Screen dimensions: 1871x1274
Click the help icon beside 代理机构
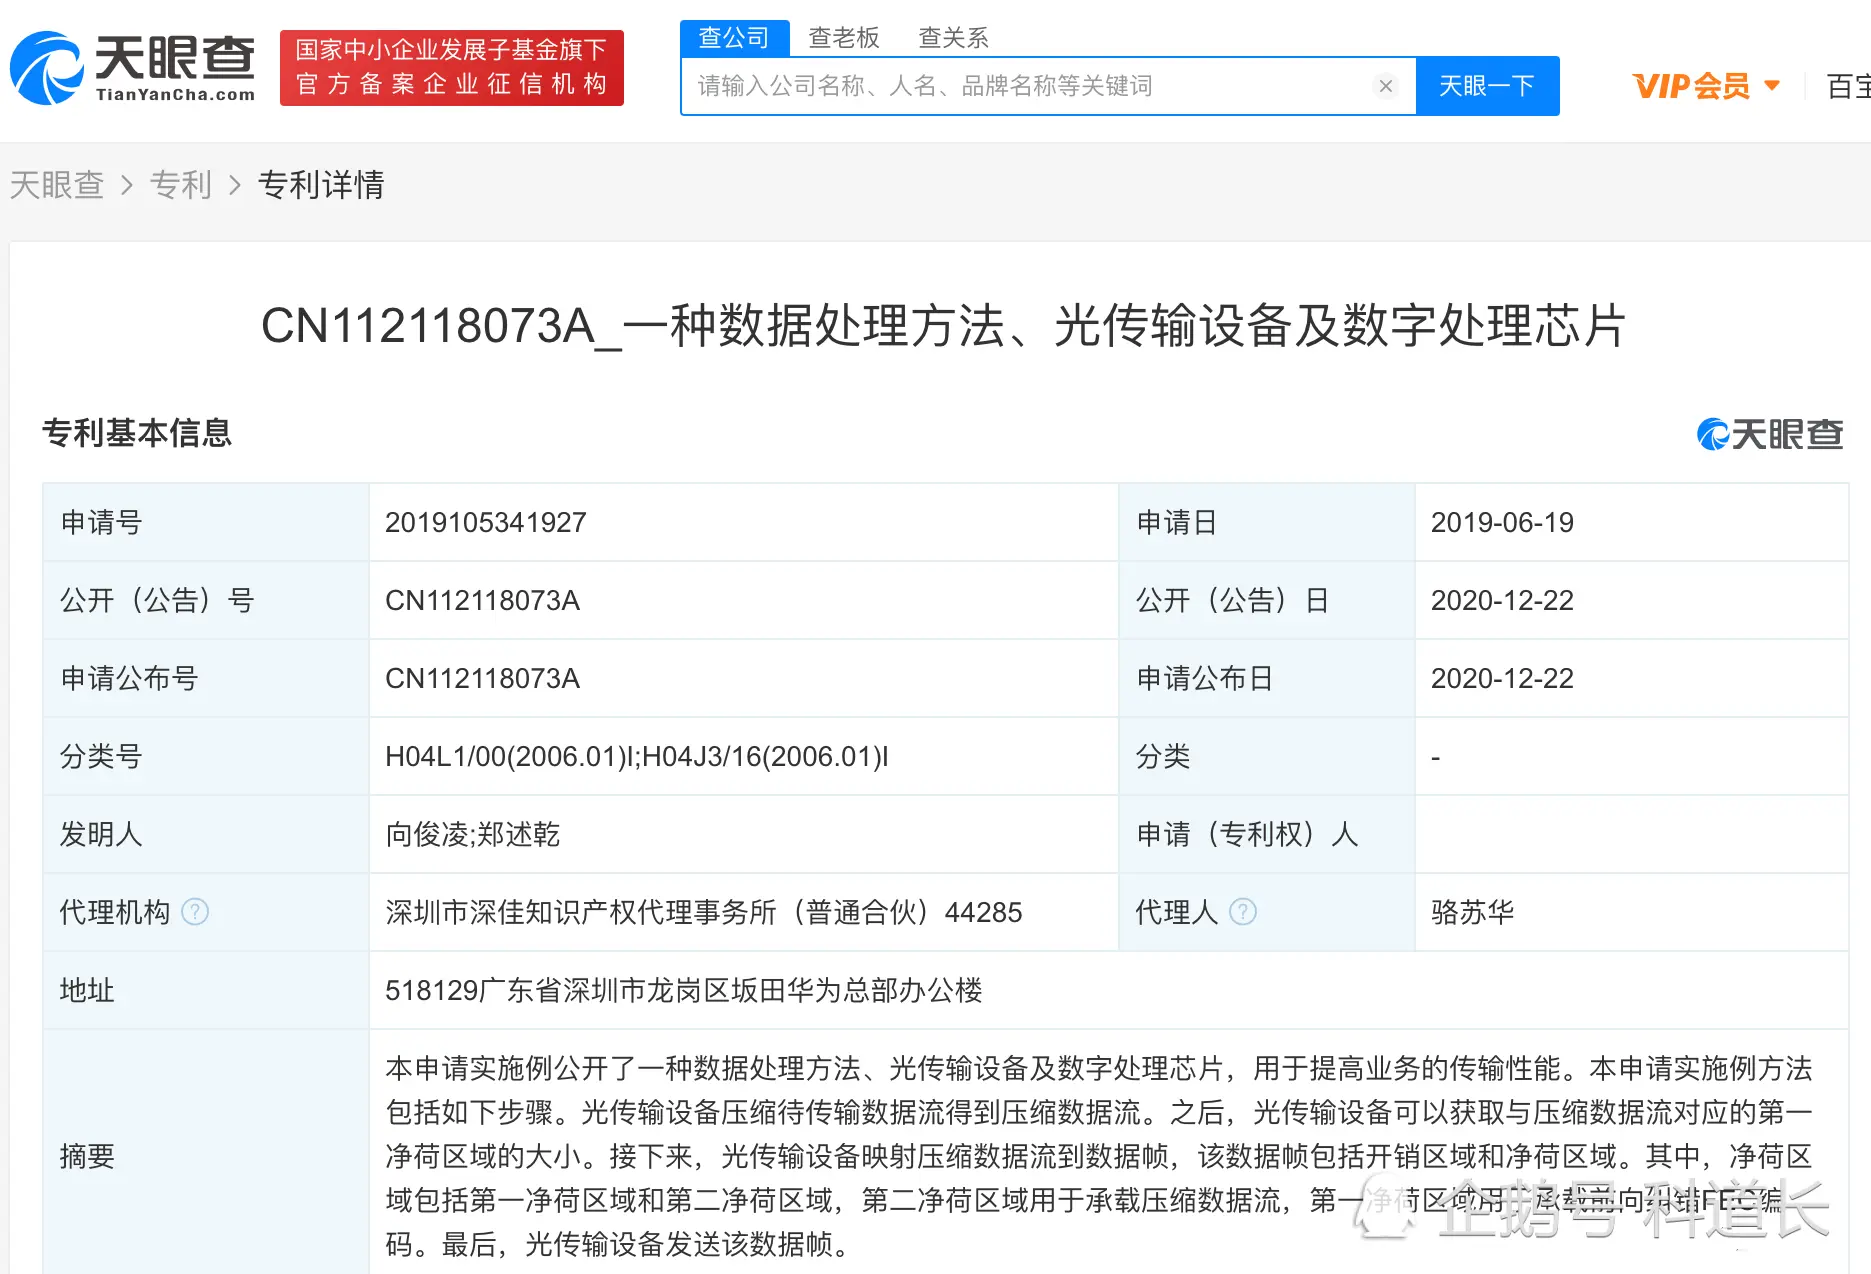point(195,912)
